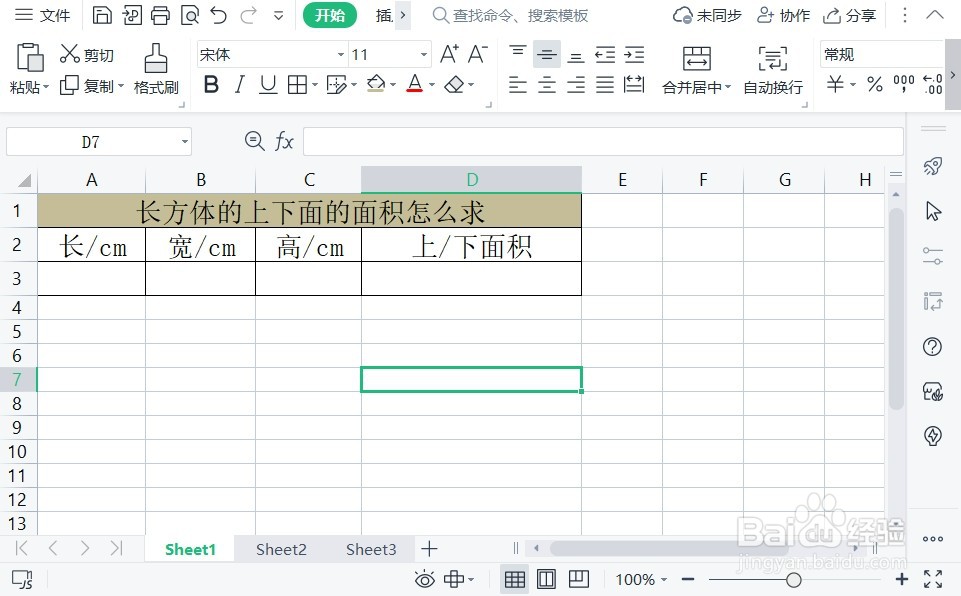Viewport: 961px width, 596px height.
Task: Open the Help question-mark icon in sidebar
Action: (x=932, y=346)
